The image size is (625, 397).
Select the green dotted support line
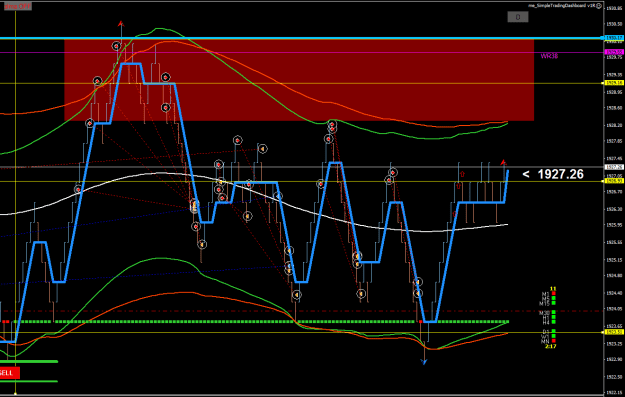[261, 322]
